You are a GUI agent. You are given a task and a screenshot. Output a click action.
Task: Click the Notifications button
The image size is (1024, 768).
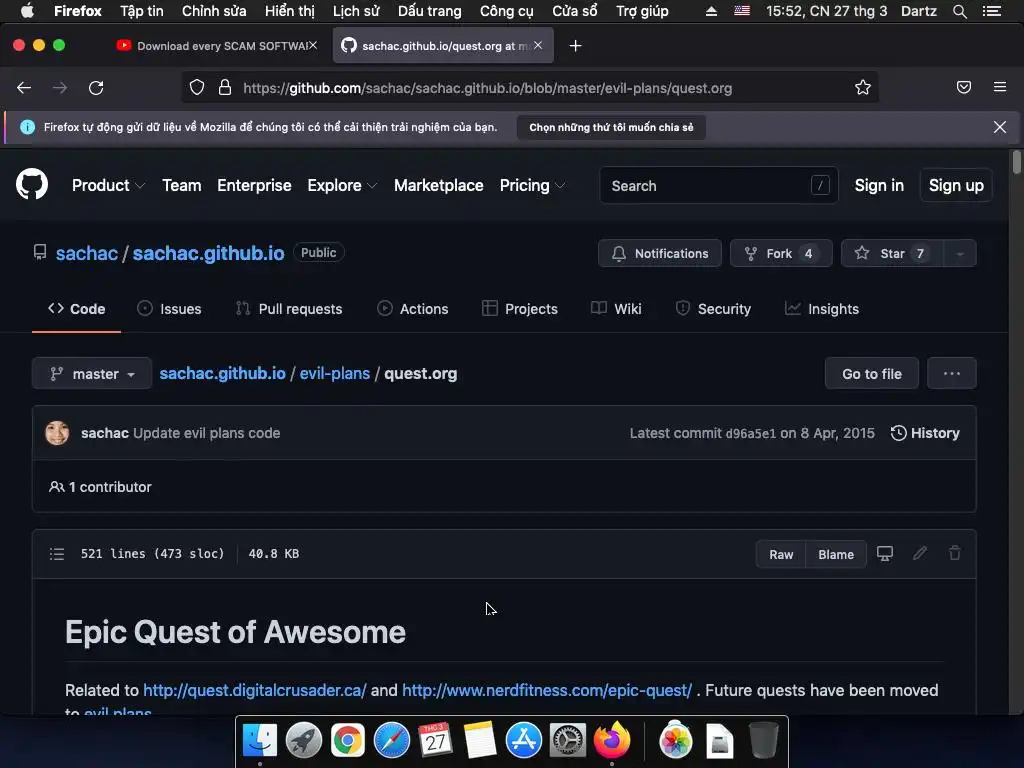pyautogui.click(x=660, y=253)
